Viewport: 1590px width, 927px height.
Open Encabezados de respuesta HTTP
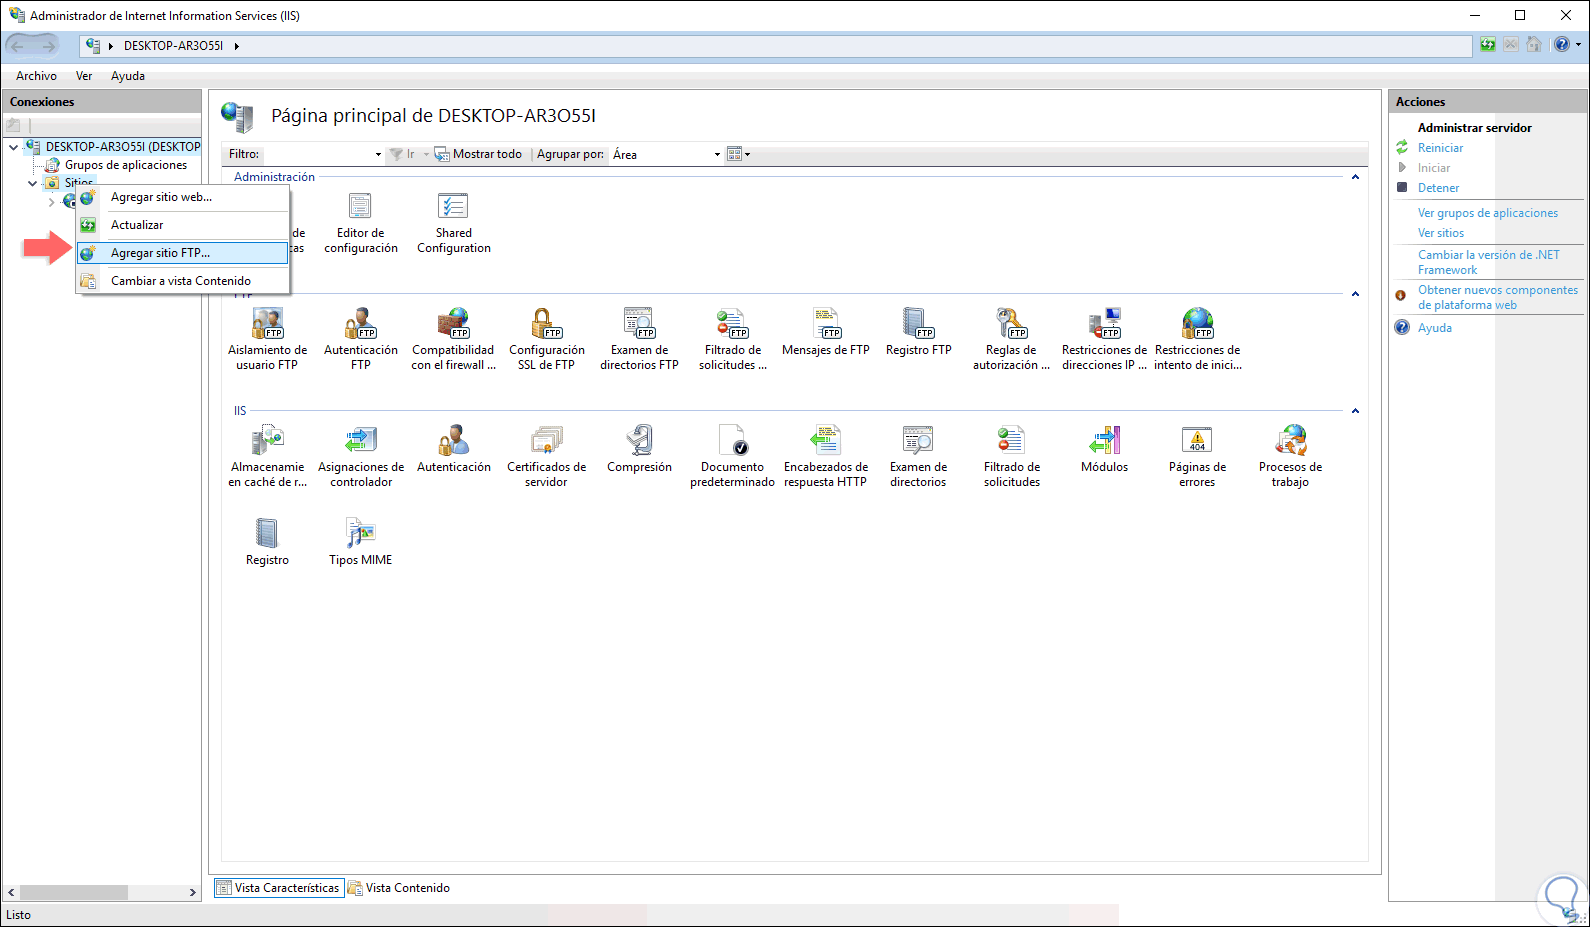826,457
